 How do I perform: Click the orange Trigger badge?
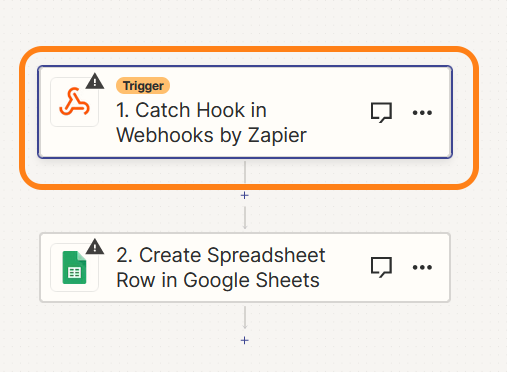tap(143, 86)
